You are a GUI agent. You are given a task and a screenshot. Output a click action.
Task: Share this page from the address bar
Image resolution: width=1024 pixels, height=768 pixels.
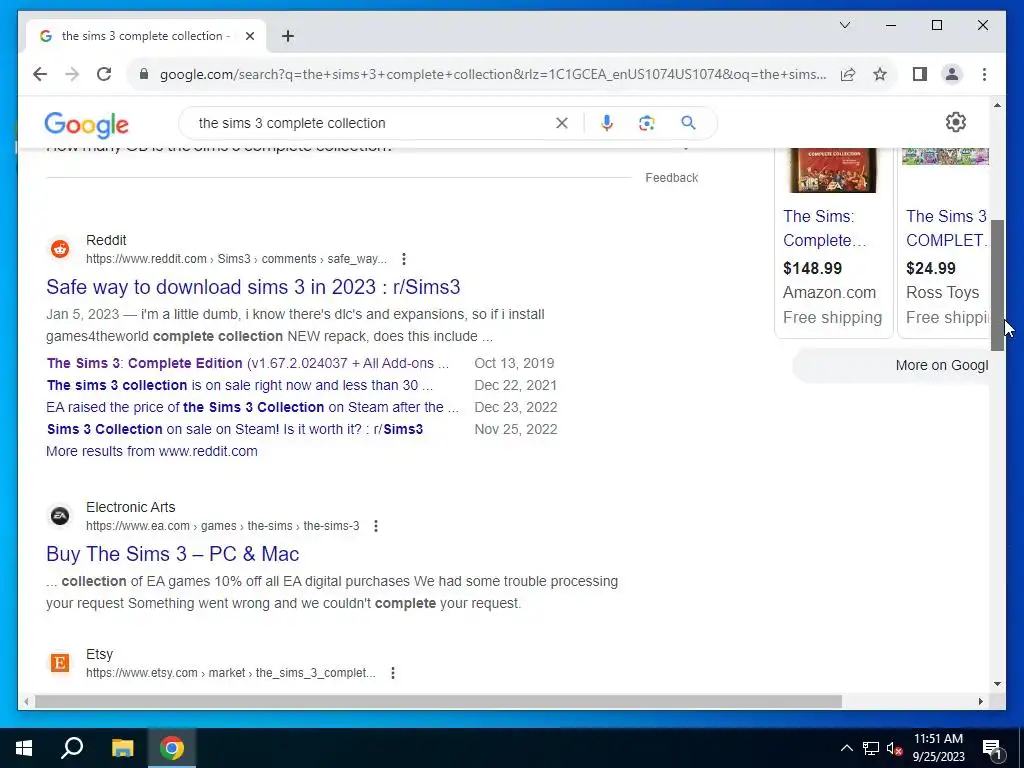tap(848, 74)
